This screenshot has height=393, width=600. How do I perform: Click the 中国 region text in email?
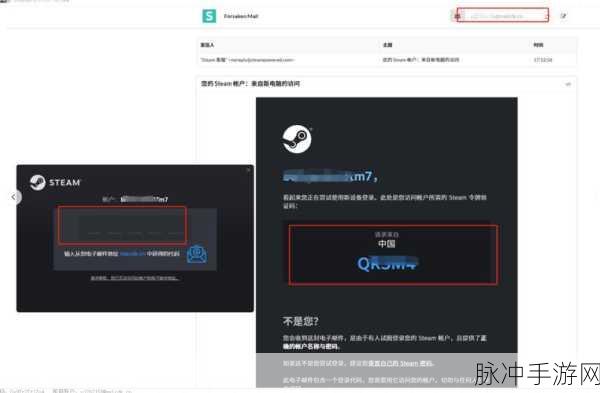tap(386, 244)
